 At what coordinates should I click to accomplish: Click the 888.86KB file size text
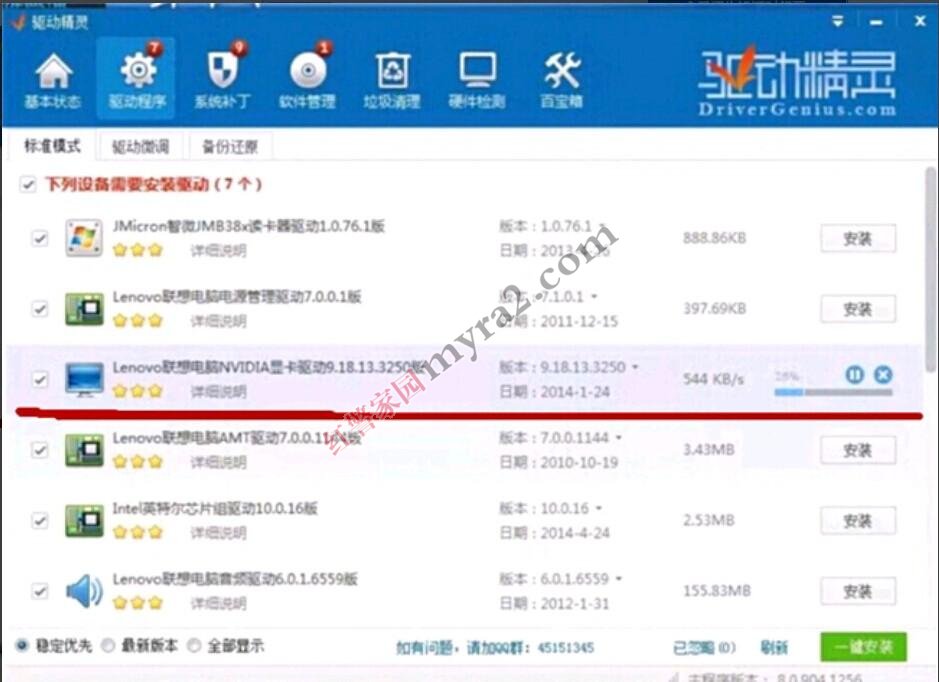[x=714, y=238]
